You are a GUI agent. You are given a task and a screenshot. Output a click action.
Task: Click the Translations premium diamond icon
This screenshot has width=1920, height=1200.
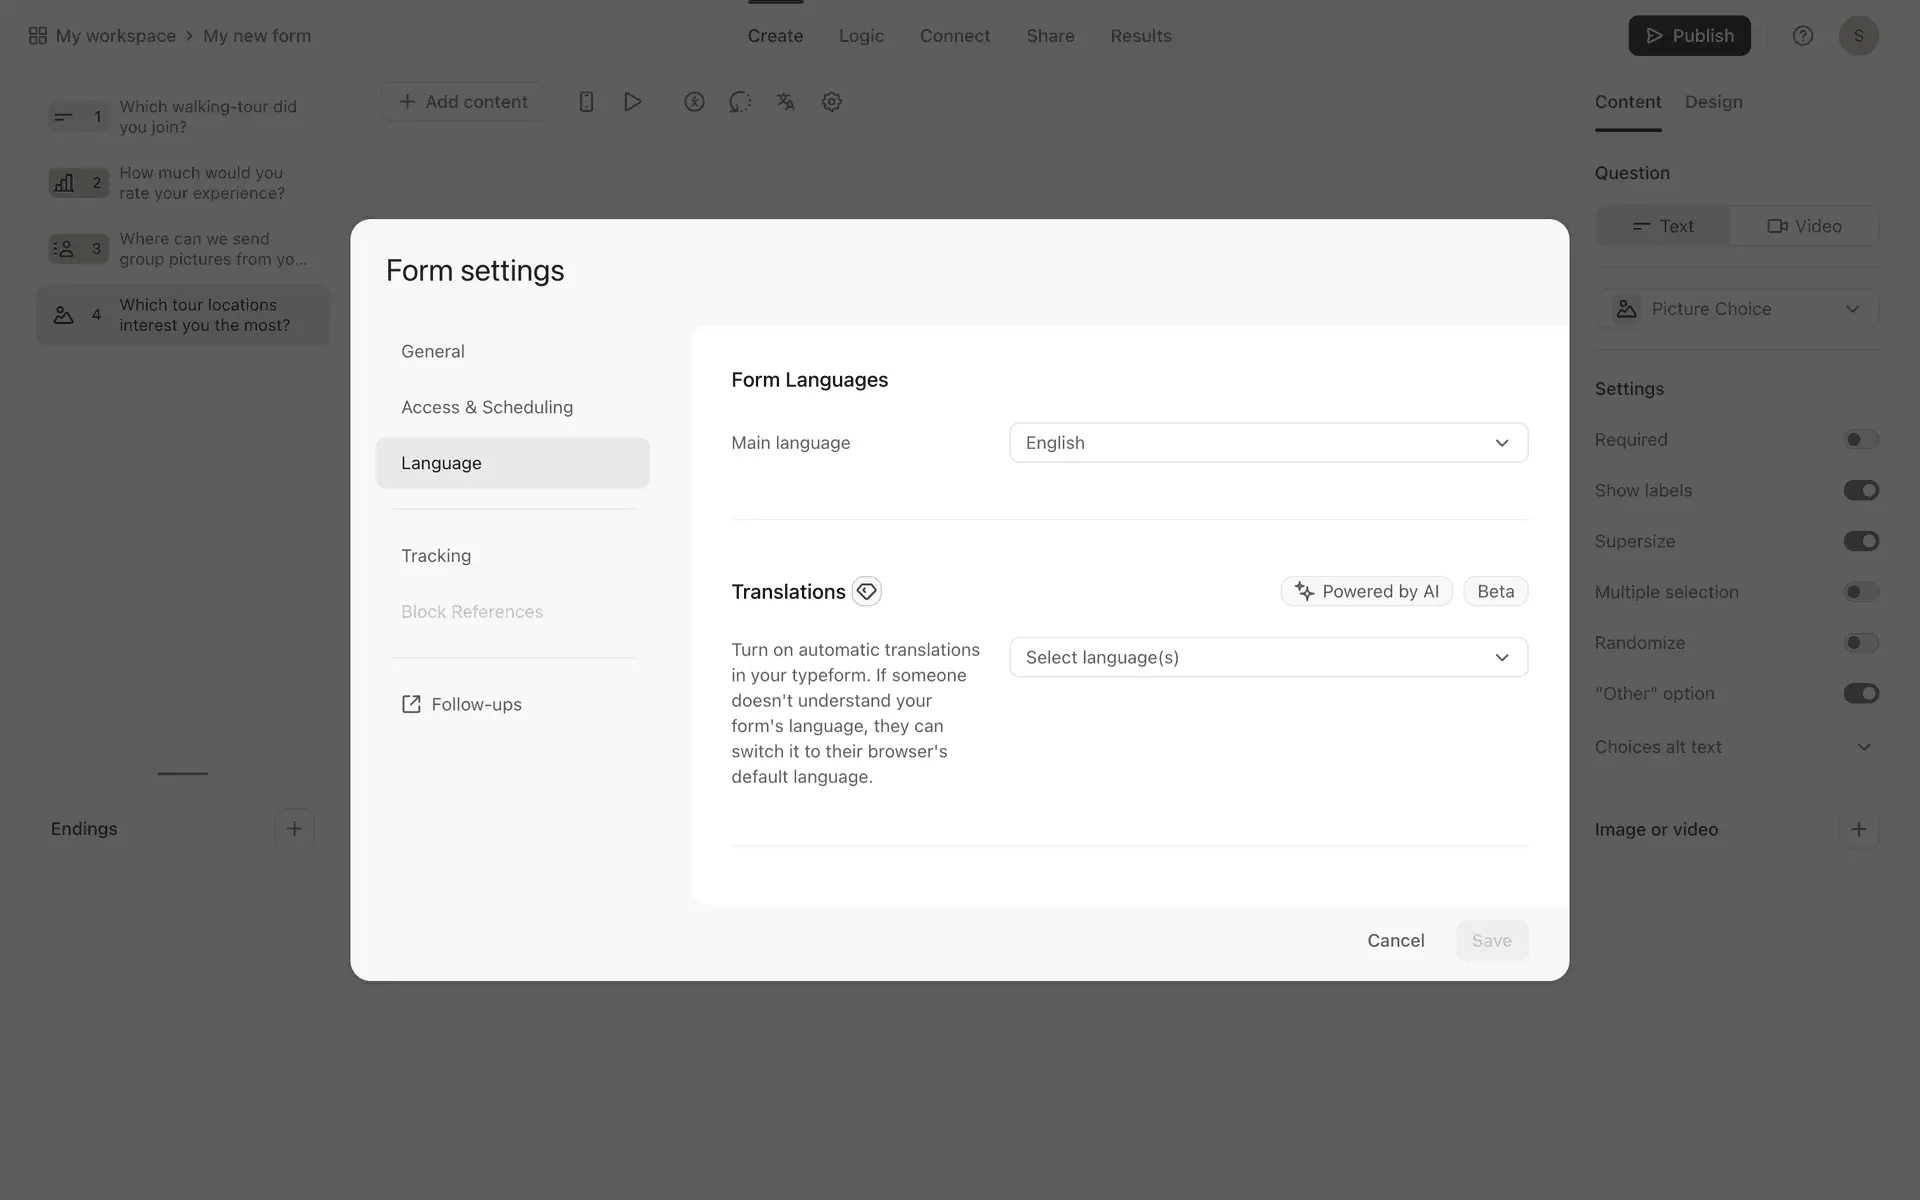[x=866, y=591]
